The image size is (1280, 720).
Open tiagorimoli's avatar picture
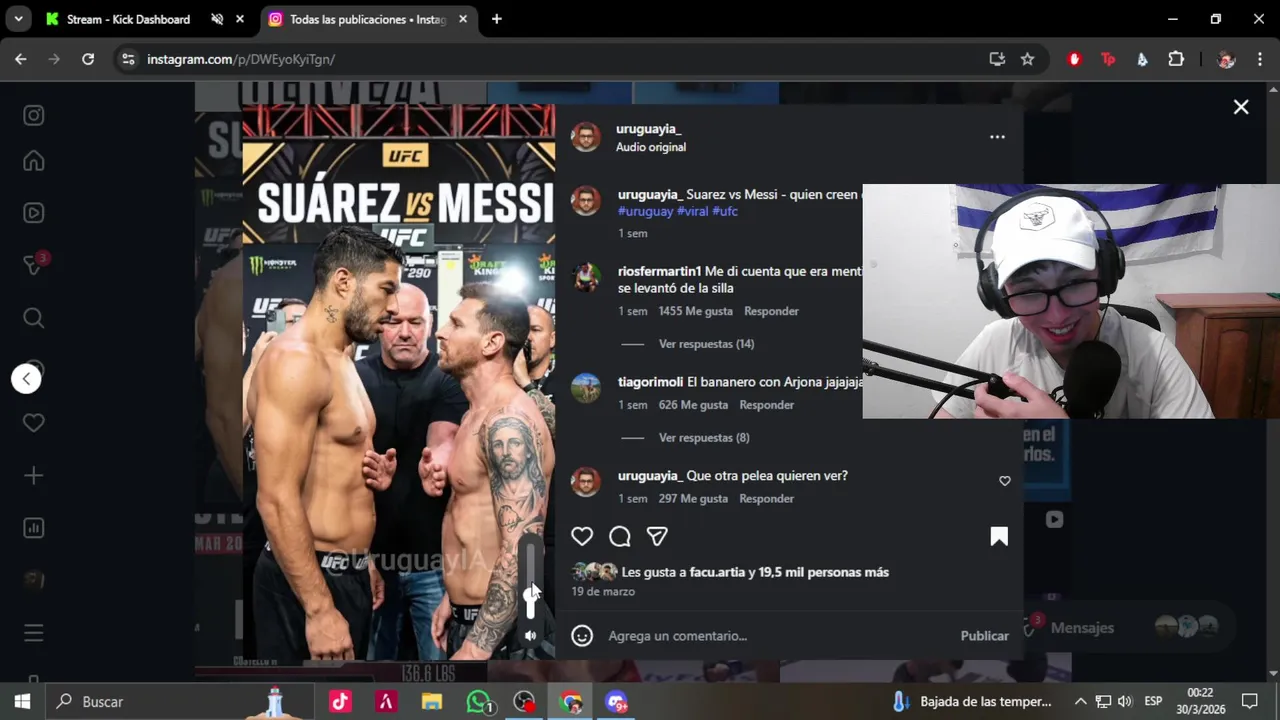tap(585, 388)
